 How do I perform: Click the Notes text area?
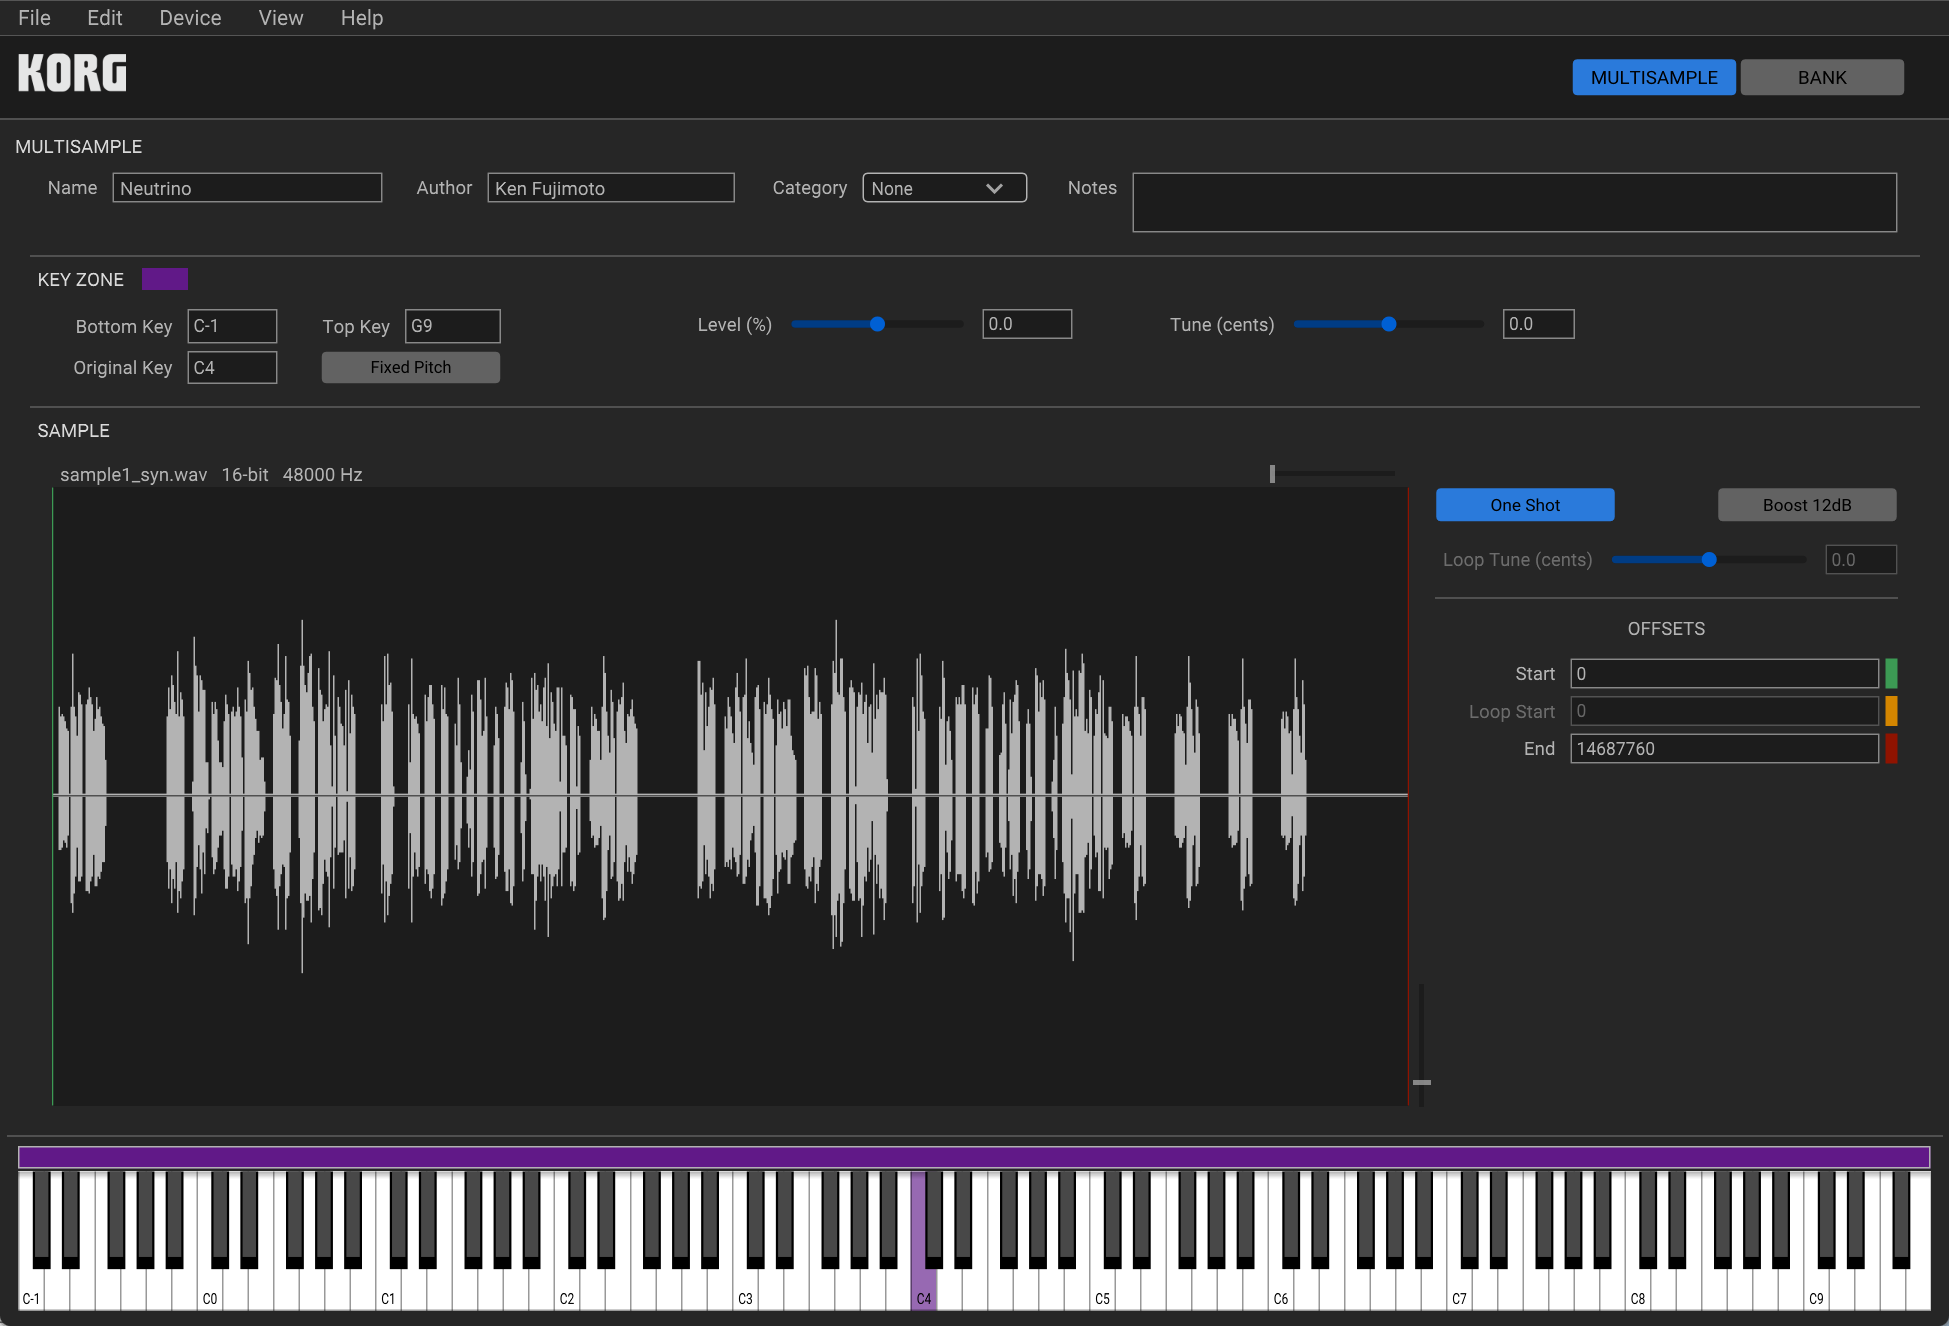(x=1514, y=202)
